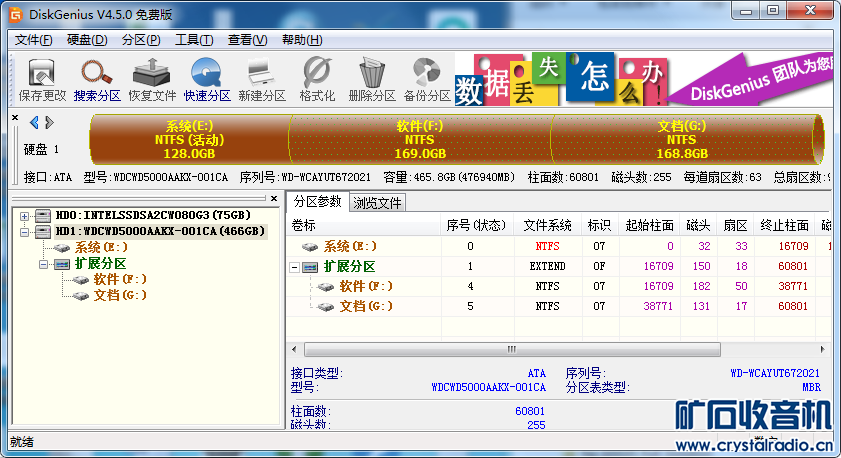Switch to the 浏览文件 tab
This screenshot has width=841, height=458.
point(377,203)
